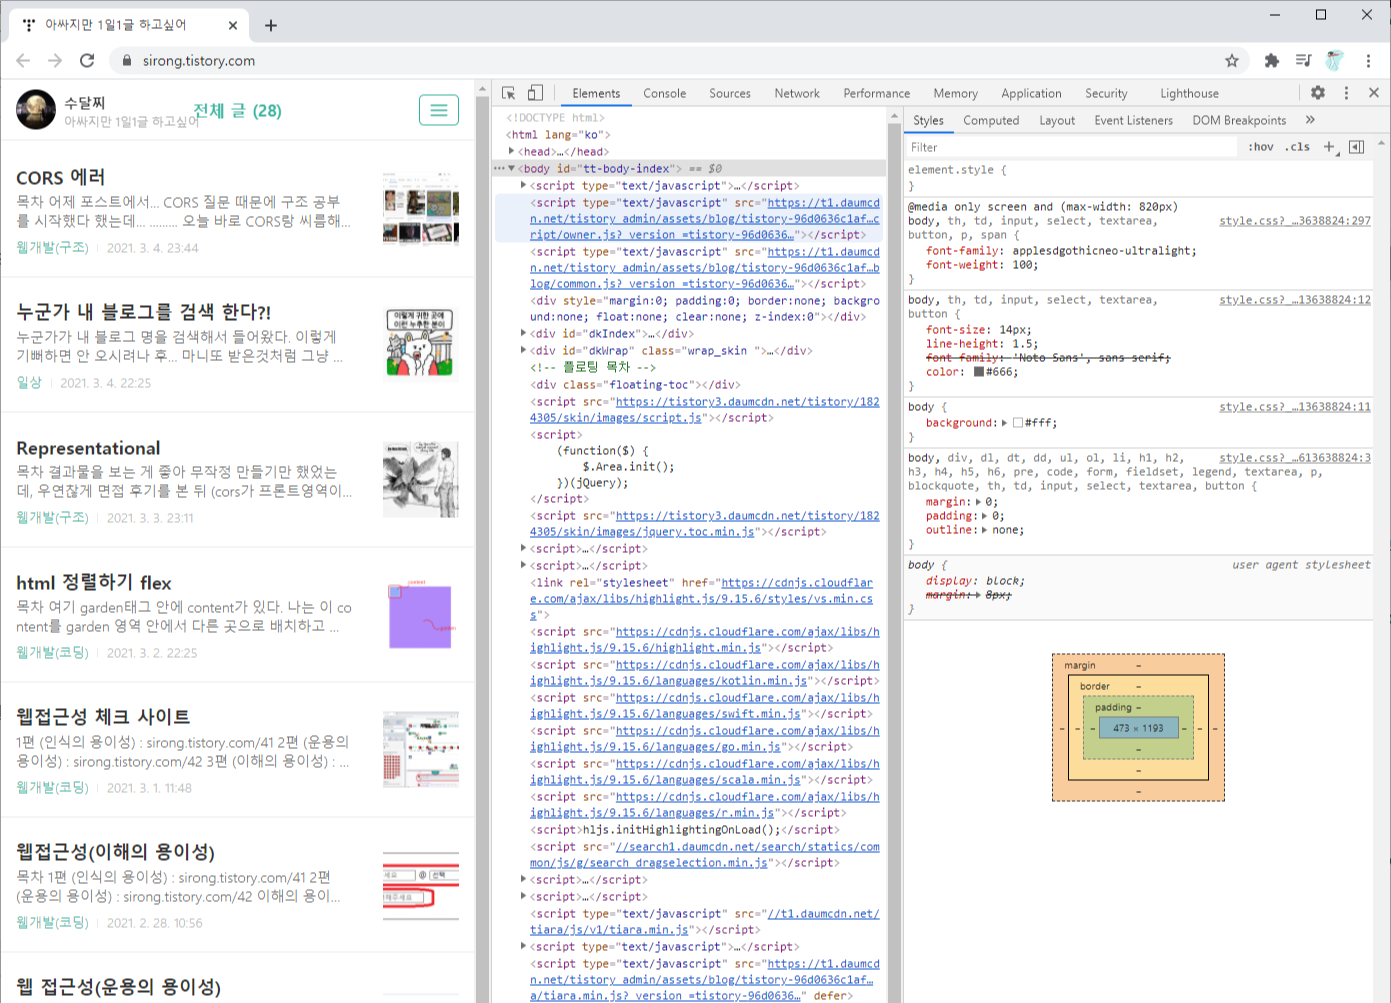Click the Chrome profile avatar
This screenshot has height=1003, width=1391.
(1334, 60)
